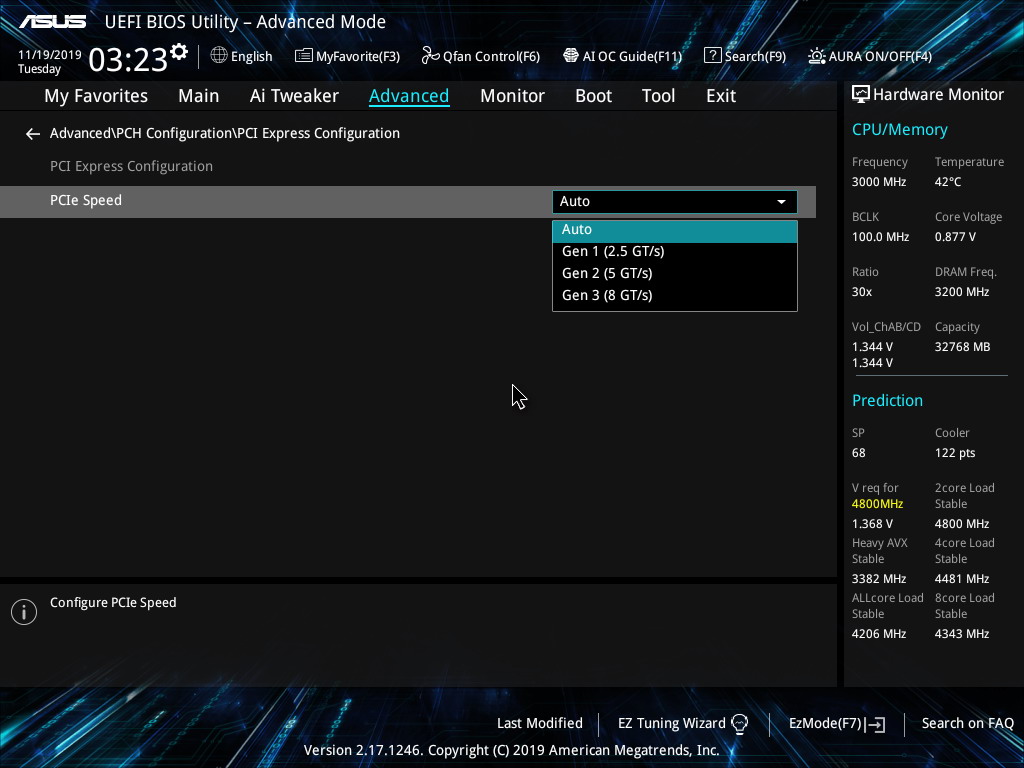Switch to My Favorites tab
The image size is (1024, 768).
96,96
